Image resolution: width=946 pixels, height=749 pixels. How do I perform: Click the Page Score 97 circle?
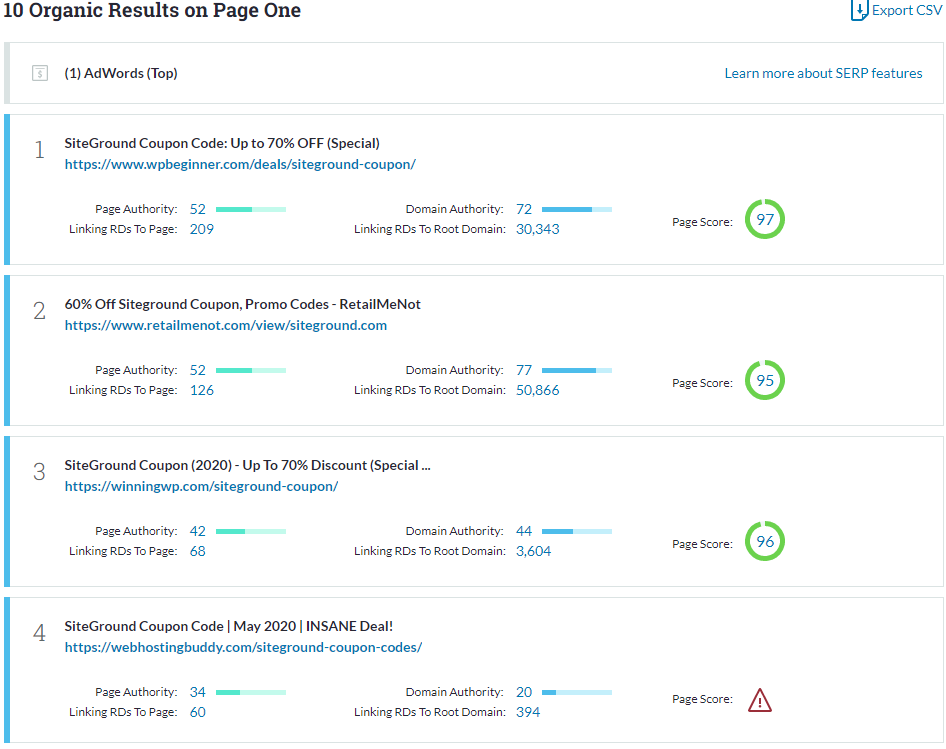(x=764, y=219)
